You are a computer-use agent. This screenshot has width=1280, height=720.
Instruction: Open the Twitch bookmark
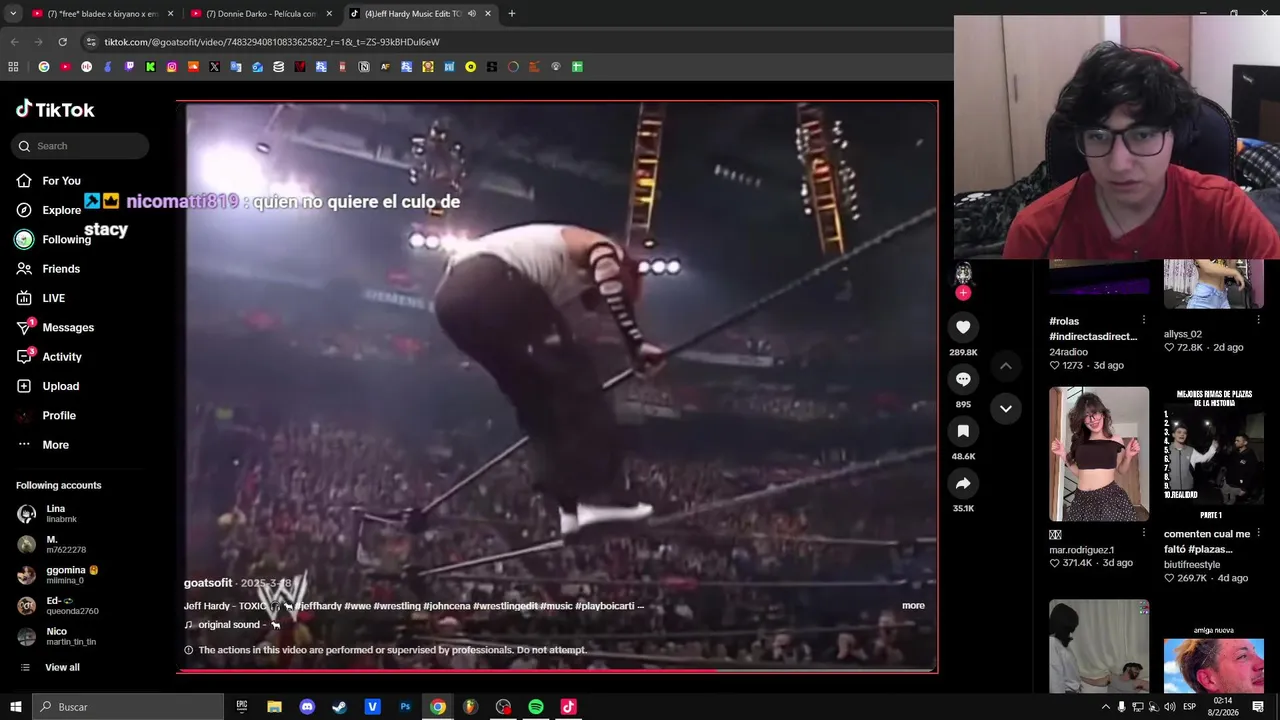tap(129, 67)
